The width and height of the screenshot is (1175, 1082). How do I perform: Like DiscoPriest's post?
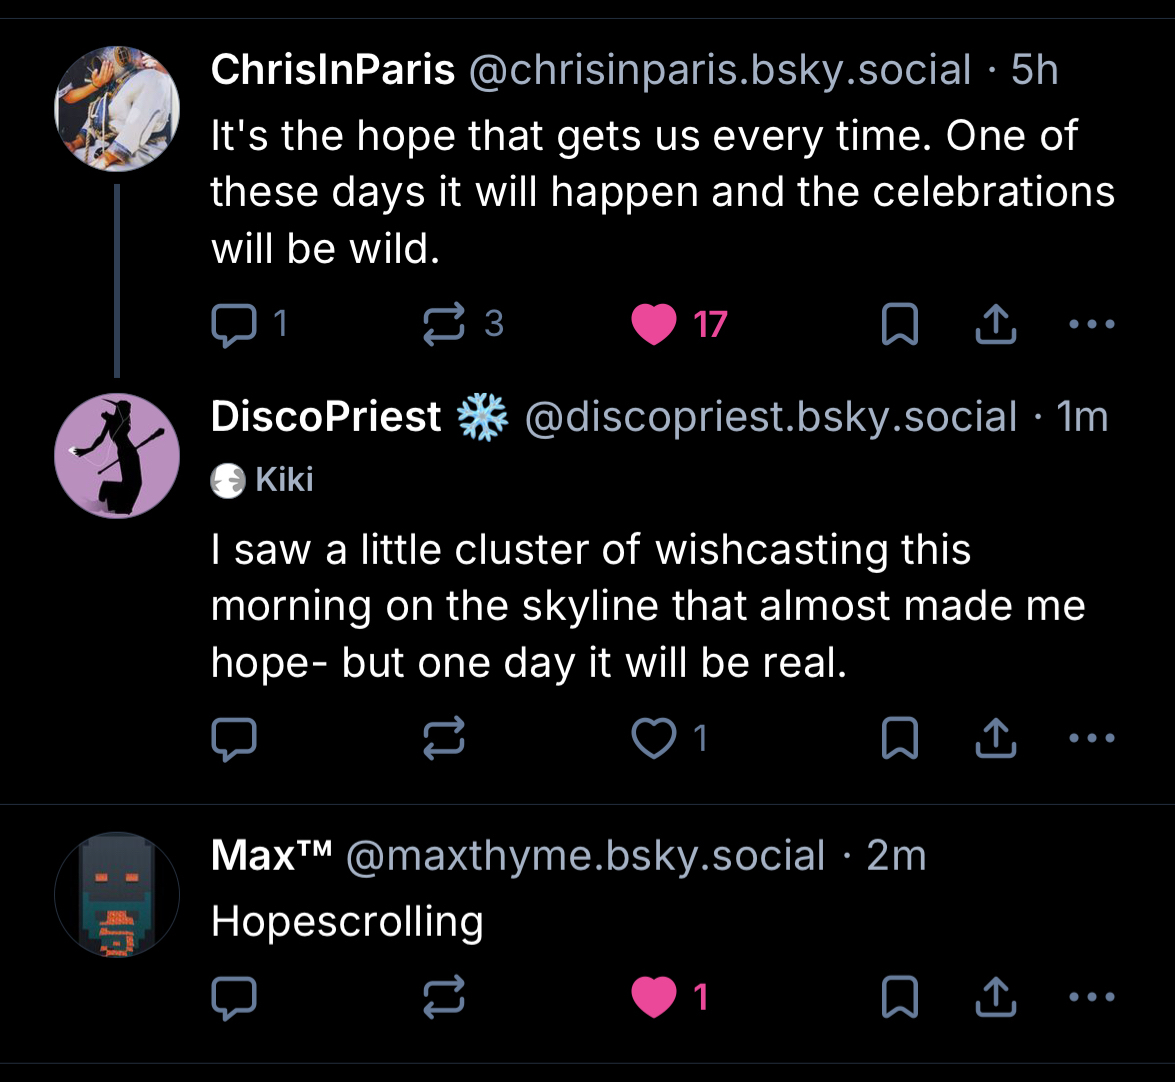pyautogui.click(x=655, y=739)
